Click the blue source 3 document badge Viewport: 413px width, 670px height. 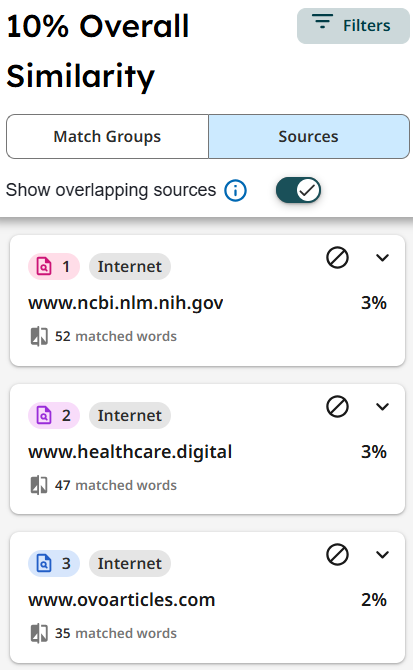click(54, 563)
